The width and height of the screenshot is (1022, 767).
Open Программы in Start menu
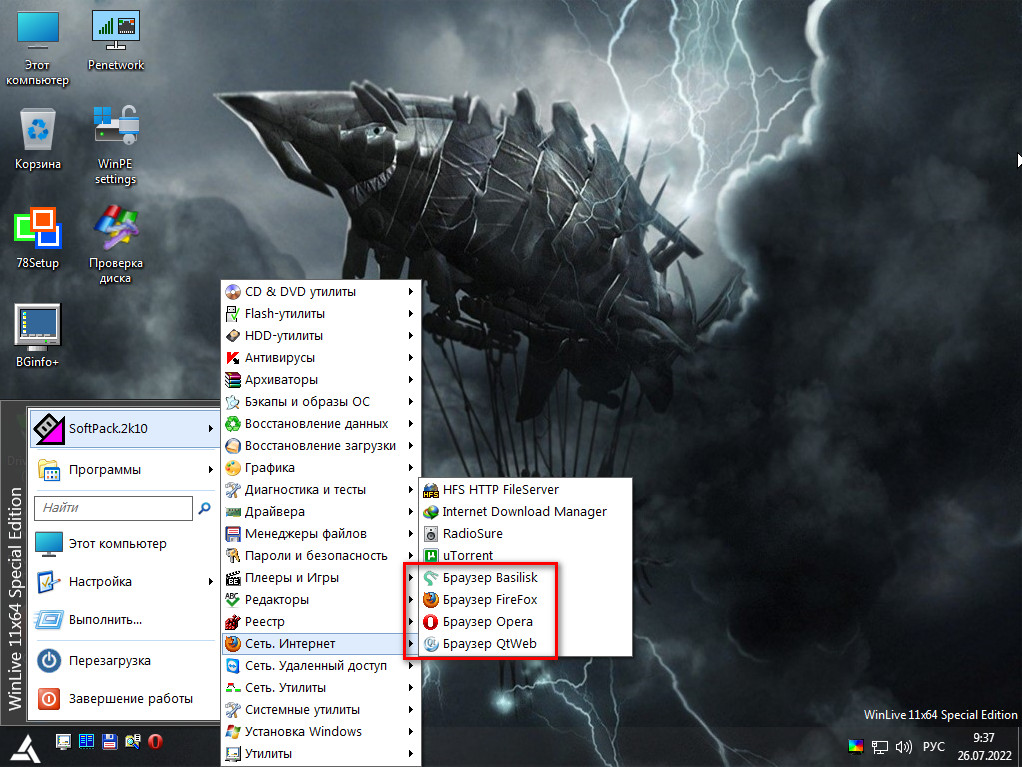pyautogui.click(x=124, y=470)
